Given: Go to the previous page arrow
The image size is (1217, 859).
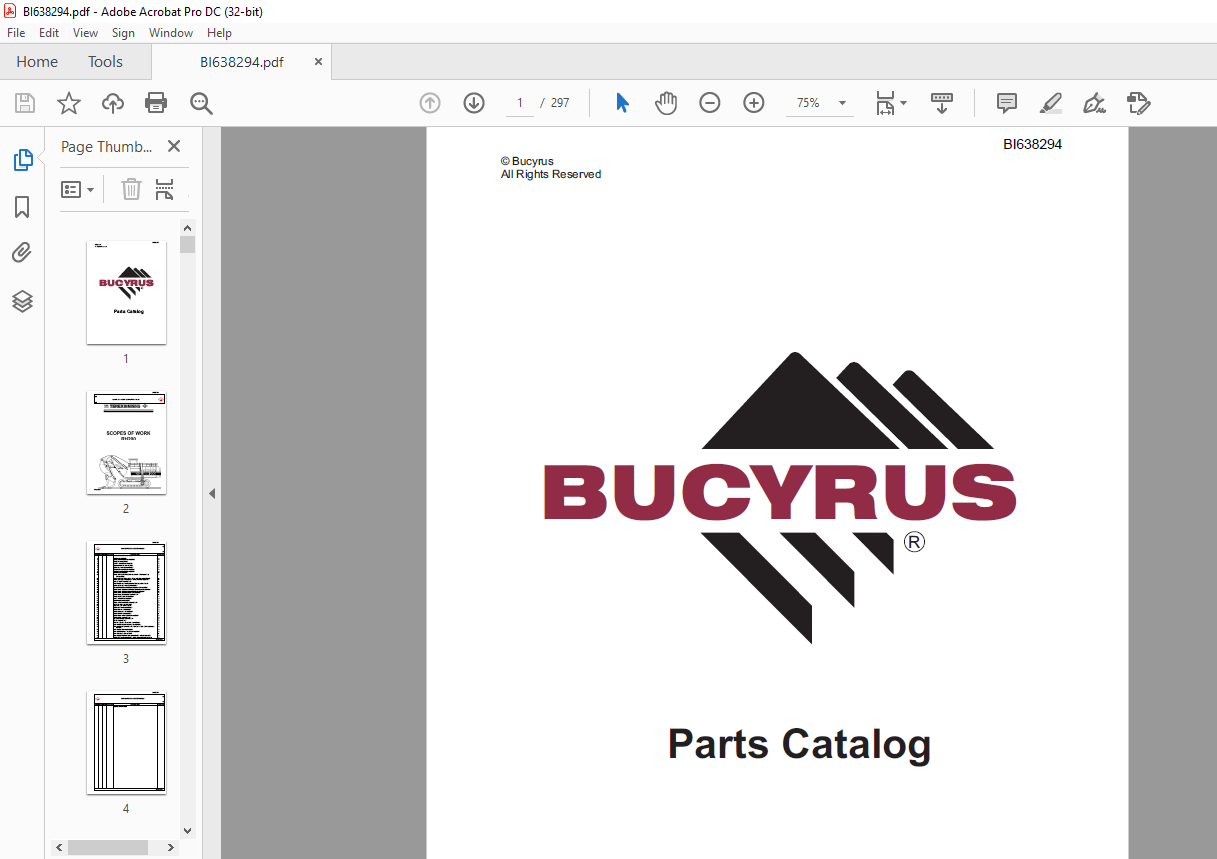Looking at the screenshot, I should pos(430,103).
